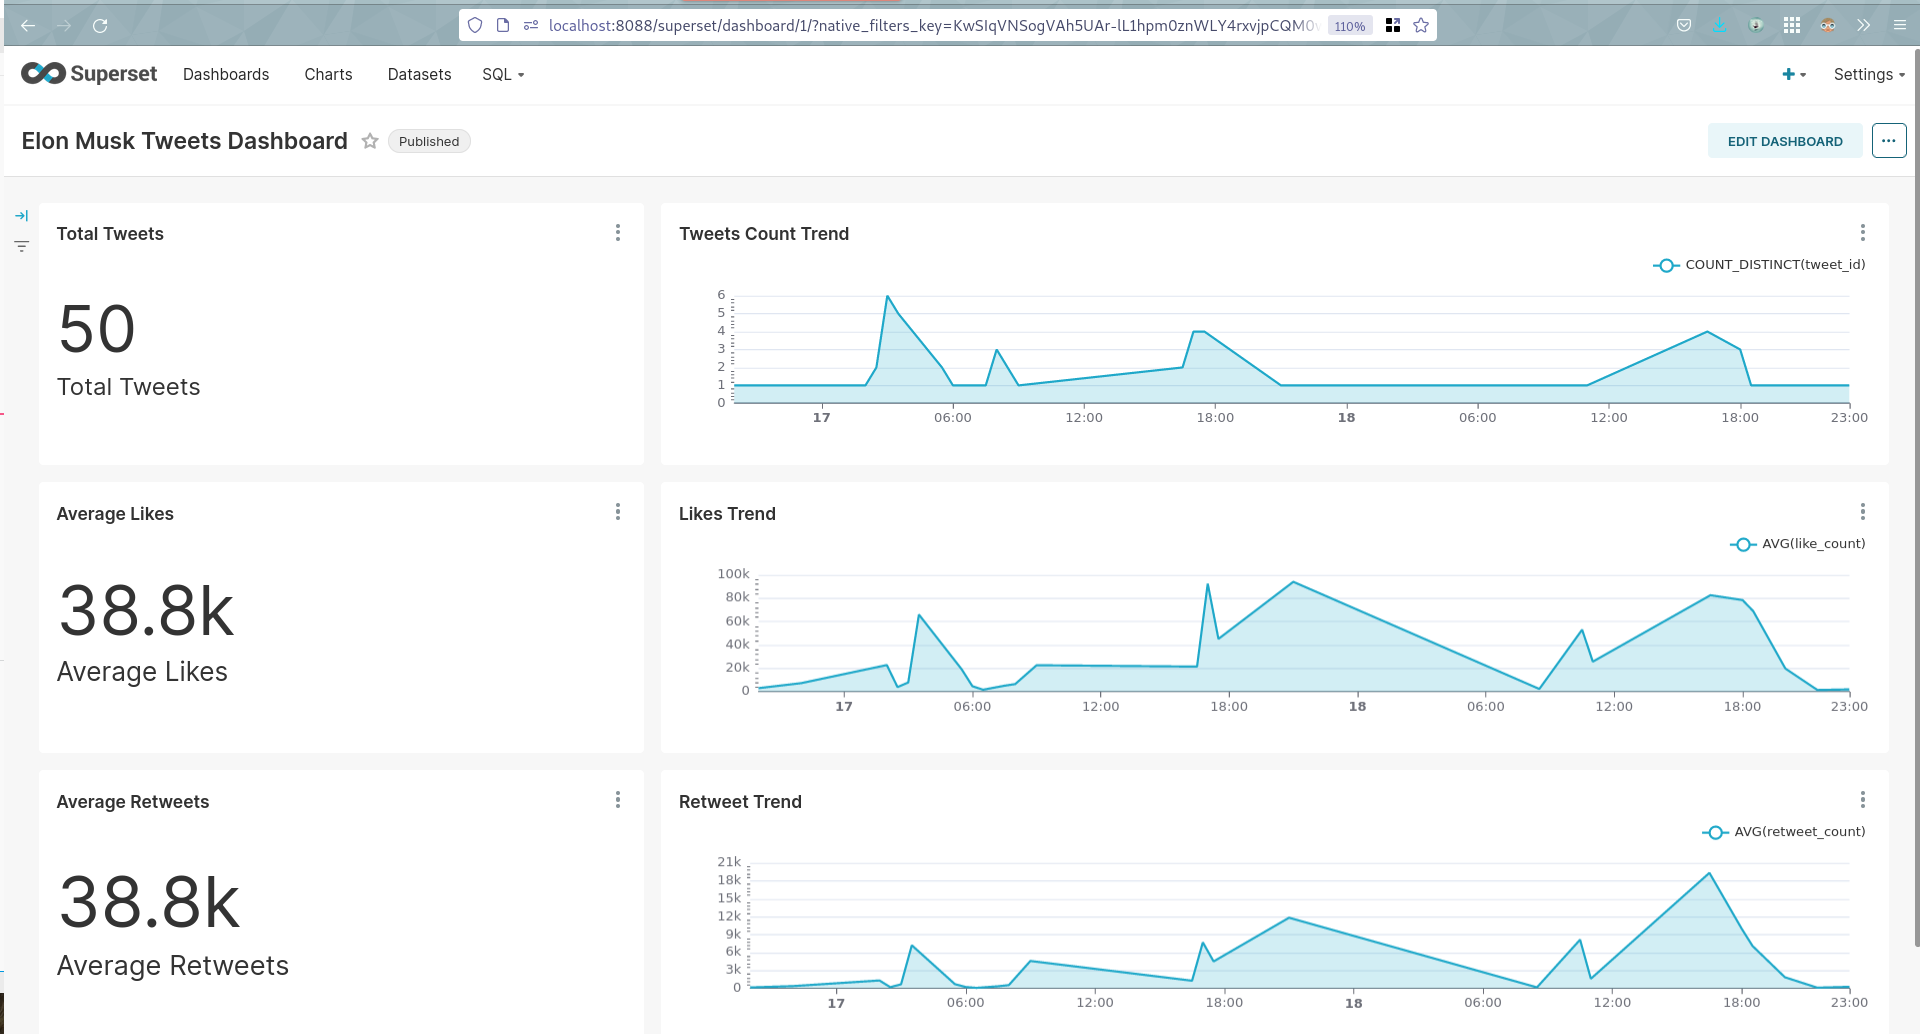Click the Tweets Count Trend title
The image size is (1920, 1034).
pyautogui.click(x=764, y=234)
